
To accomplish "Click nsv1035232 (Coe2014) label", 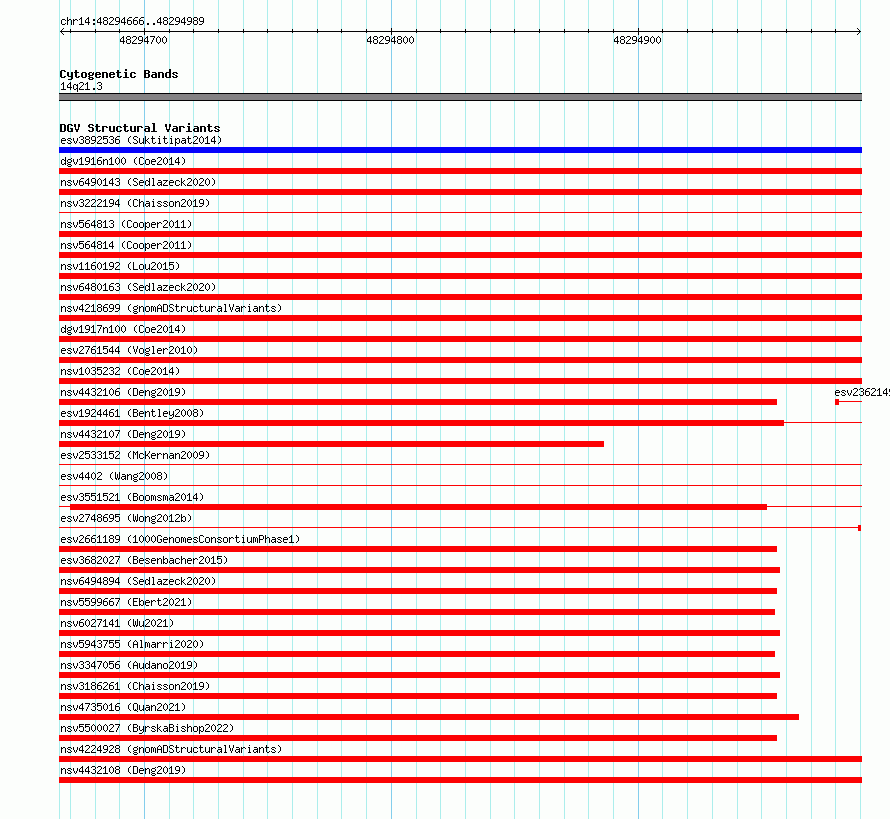I will tap(120, 371).
